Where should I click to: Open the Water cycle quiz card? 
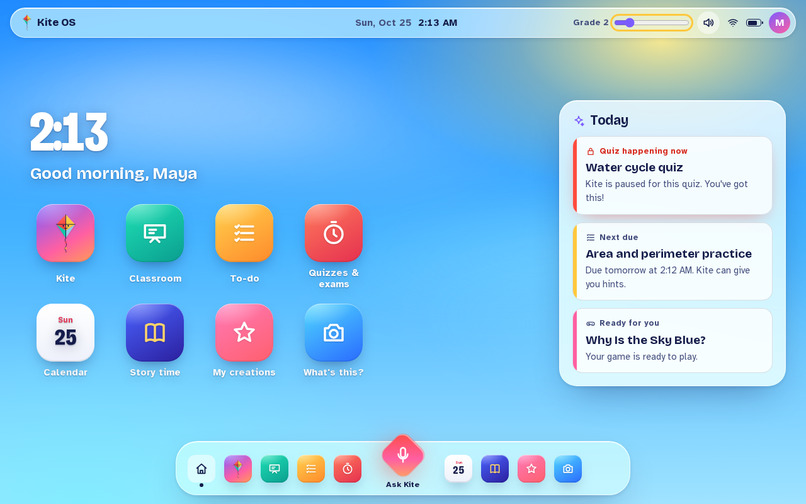click(672, 175)
